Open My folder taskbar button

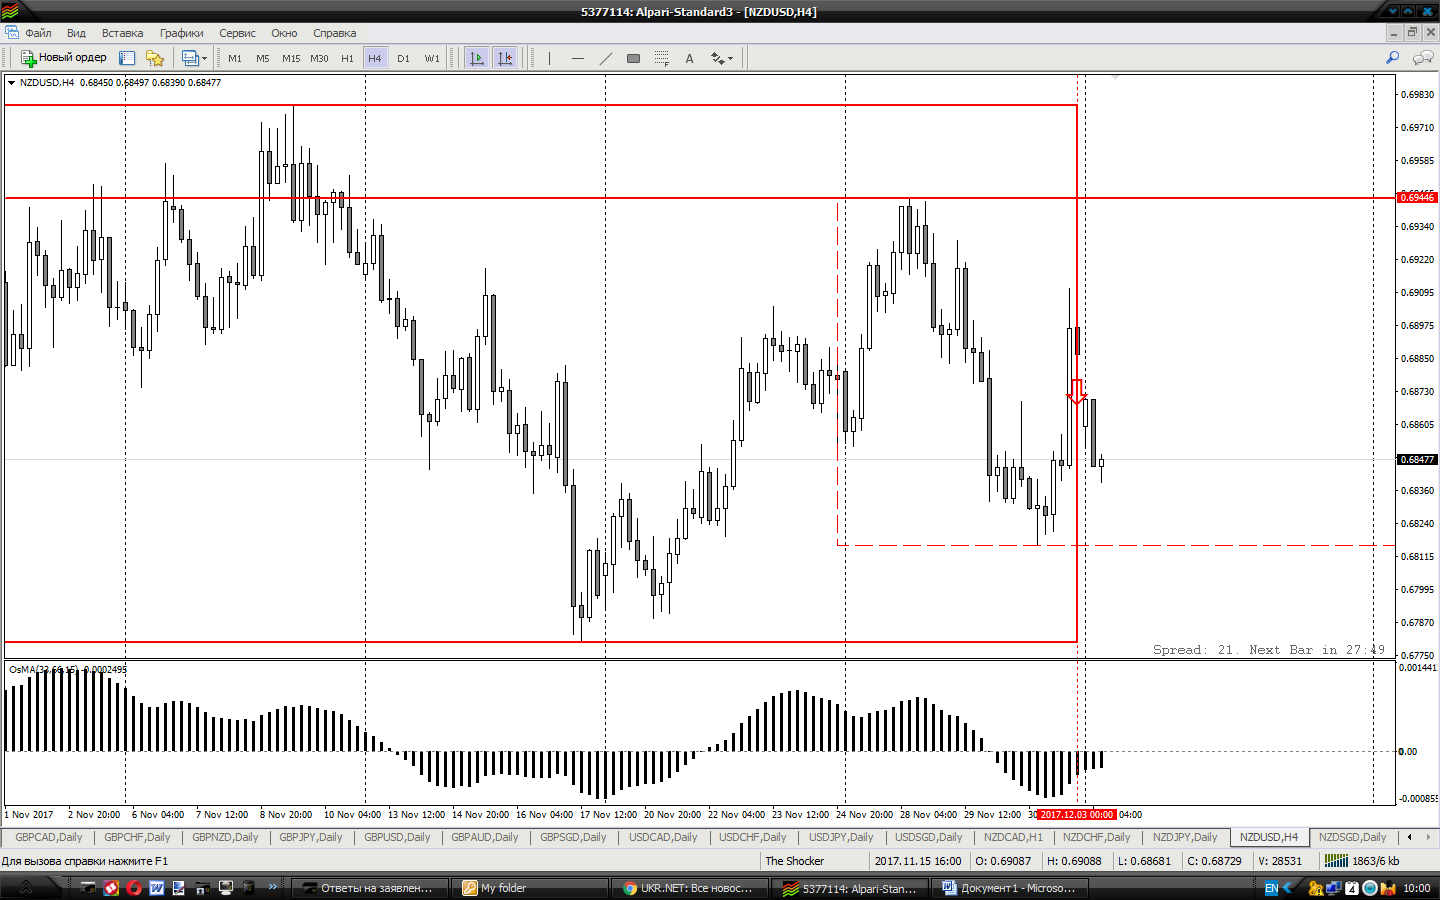530,888
